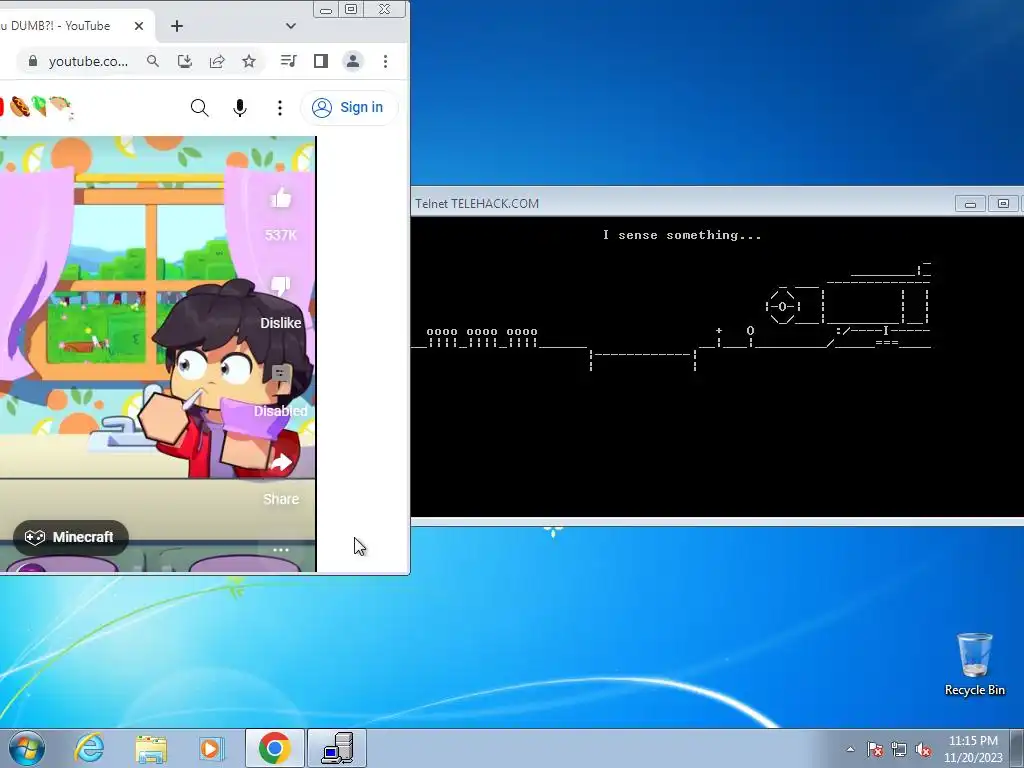Maximize the Telnet window
Image resolution: width=1024 pixels, height=768 pixels.
[1003, 204]
